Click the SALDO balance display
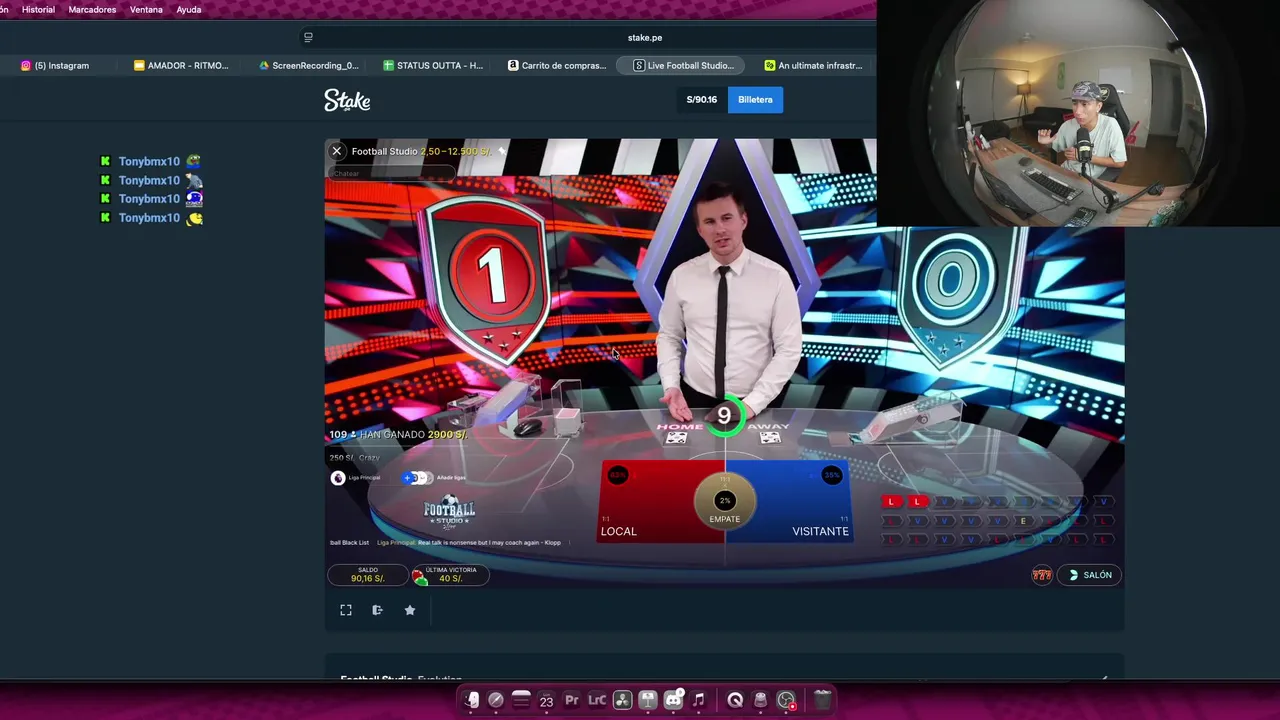 pyautogui.click(x=368, y=574)
